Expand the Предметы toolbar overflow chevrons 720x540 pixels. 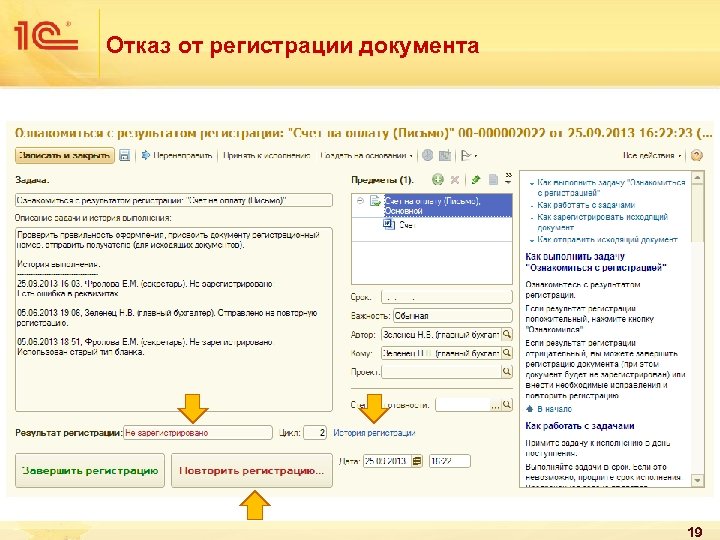[508, 179]
